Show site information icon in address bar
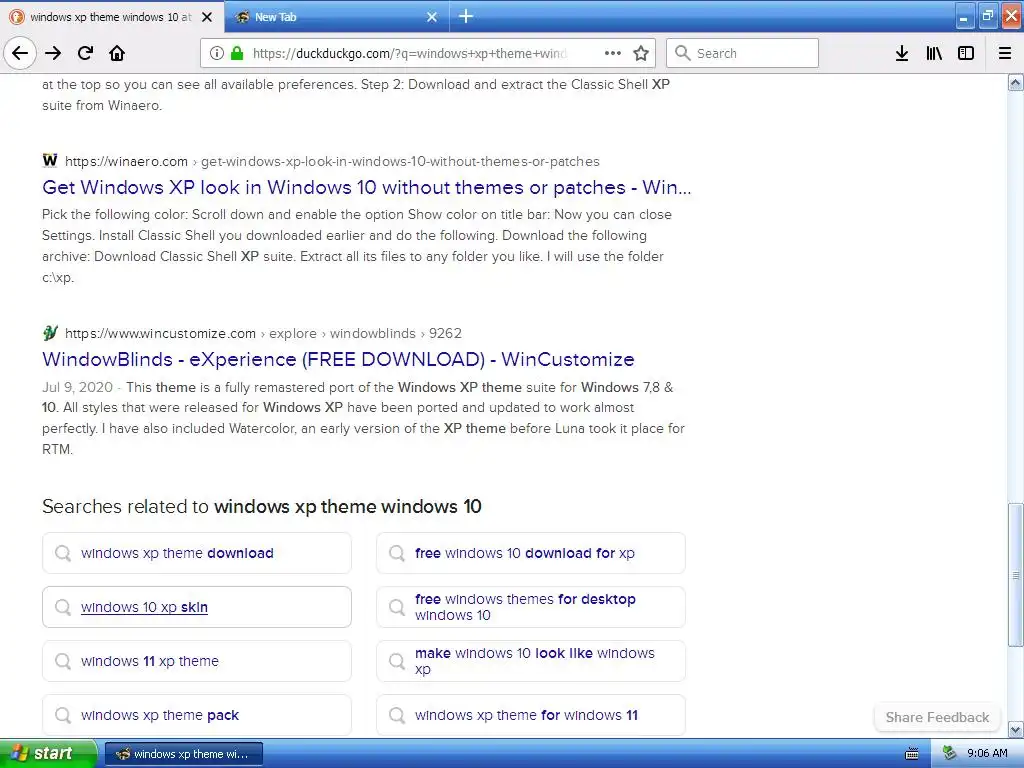This screenshot has width=1024, height=768. (217, 53)
